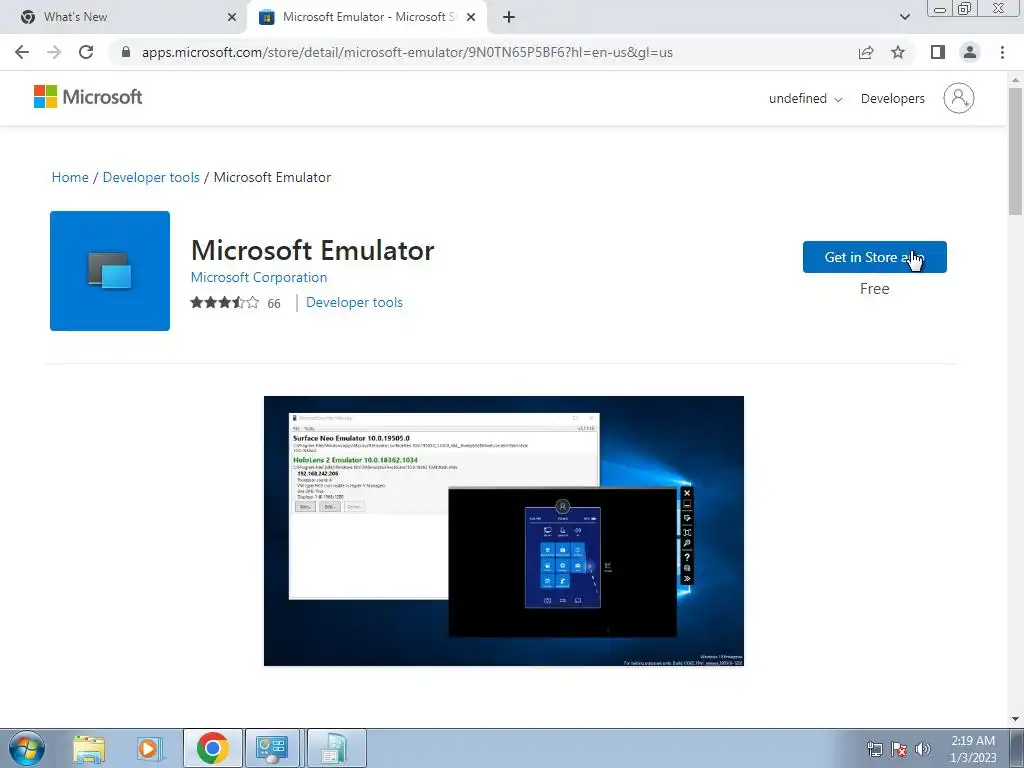
Task: Open the installer taskbar icon
Action: (x=334, y=748)
